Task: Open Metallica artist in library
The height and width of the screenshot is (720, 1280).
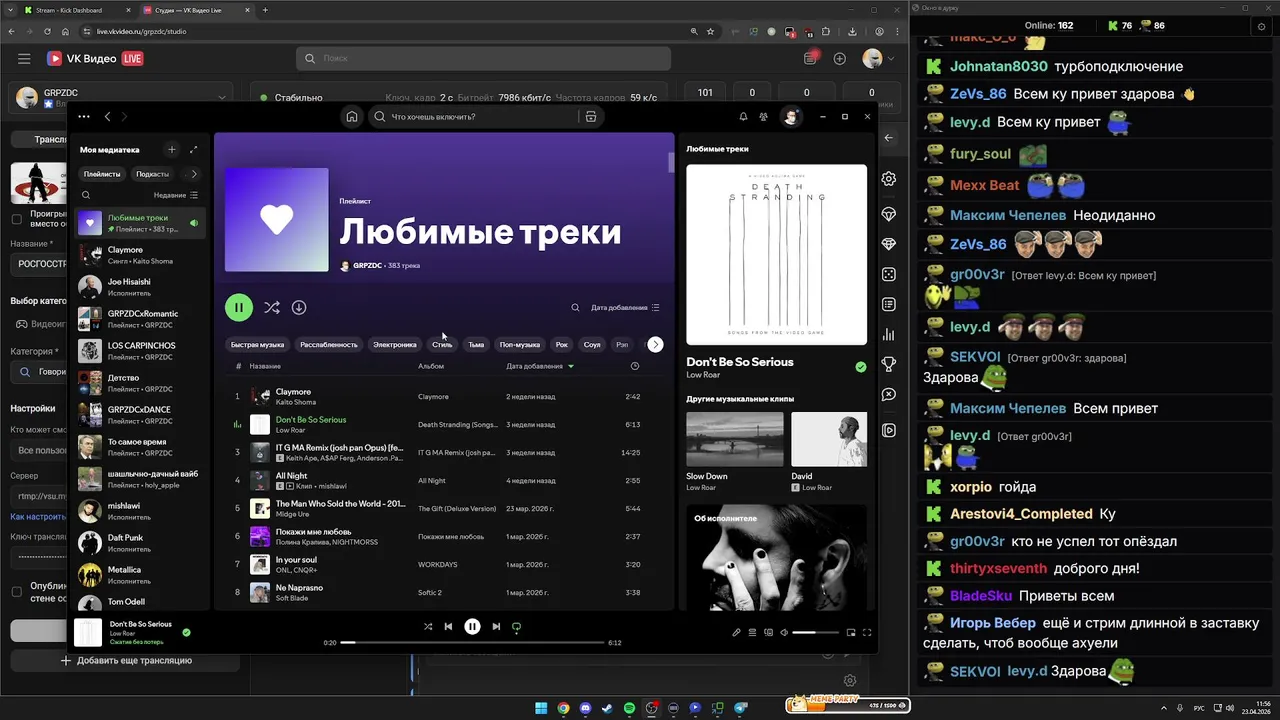Action: (x=141, y=575)
